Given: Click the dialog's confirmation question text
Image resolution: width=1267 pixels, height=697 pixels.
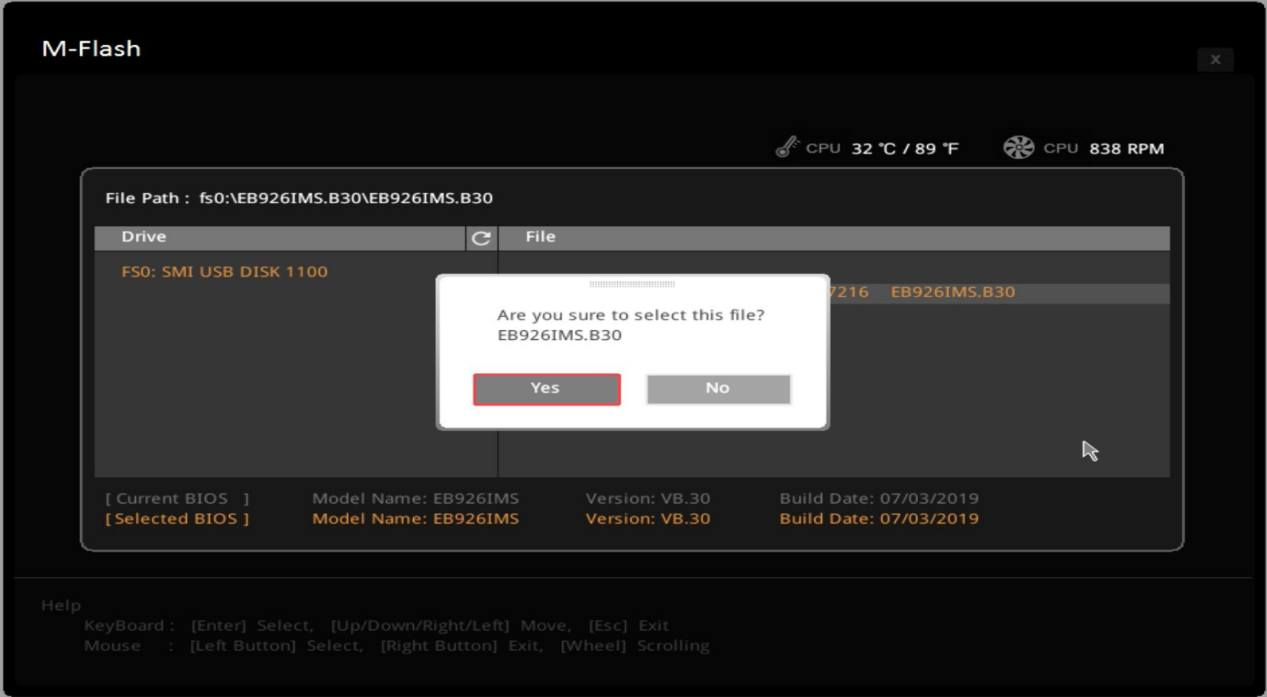Looking at the screenshot, I should coord(630,316).
